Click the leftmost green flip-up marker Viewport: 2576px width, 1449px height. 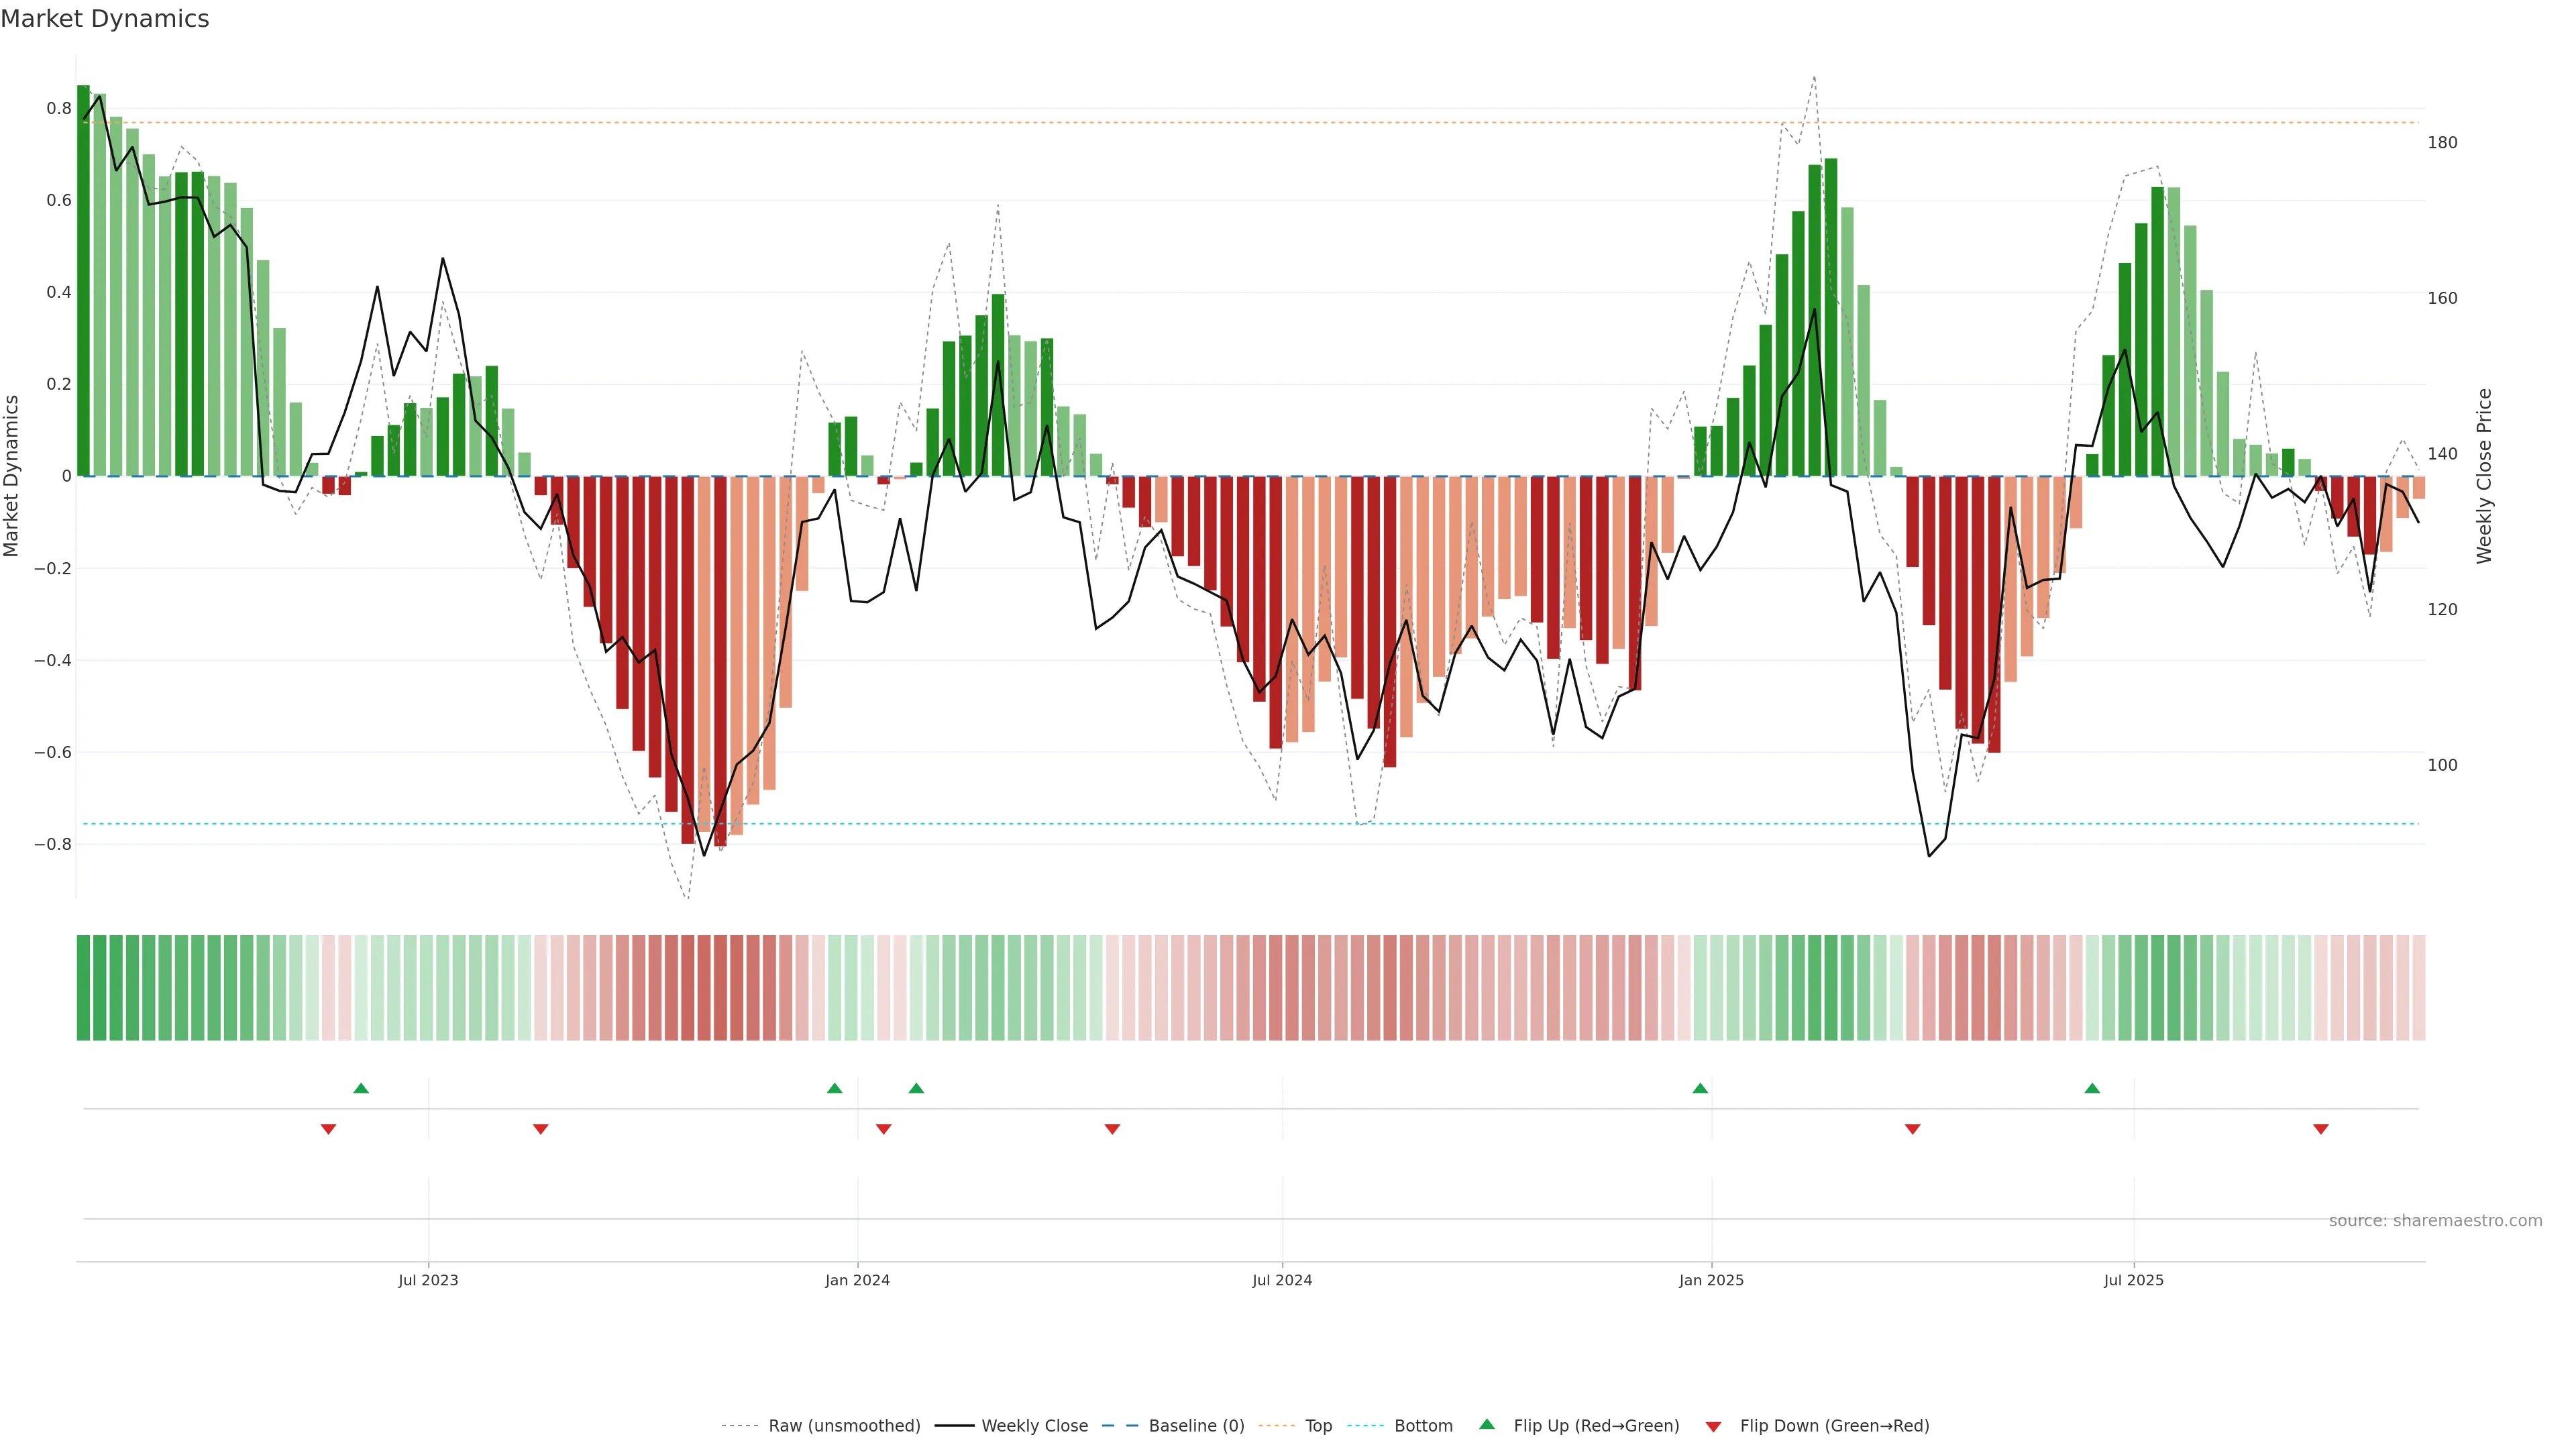pyautogui.click(x=361, y=1088)
